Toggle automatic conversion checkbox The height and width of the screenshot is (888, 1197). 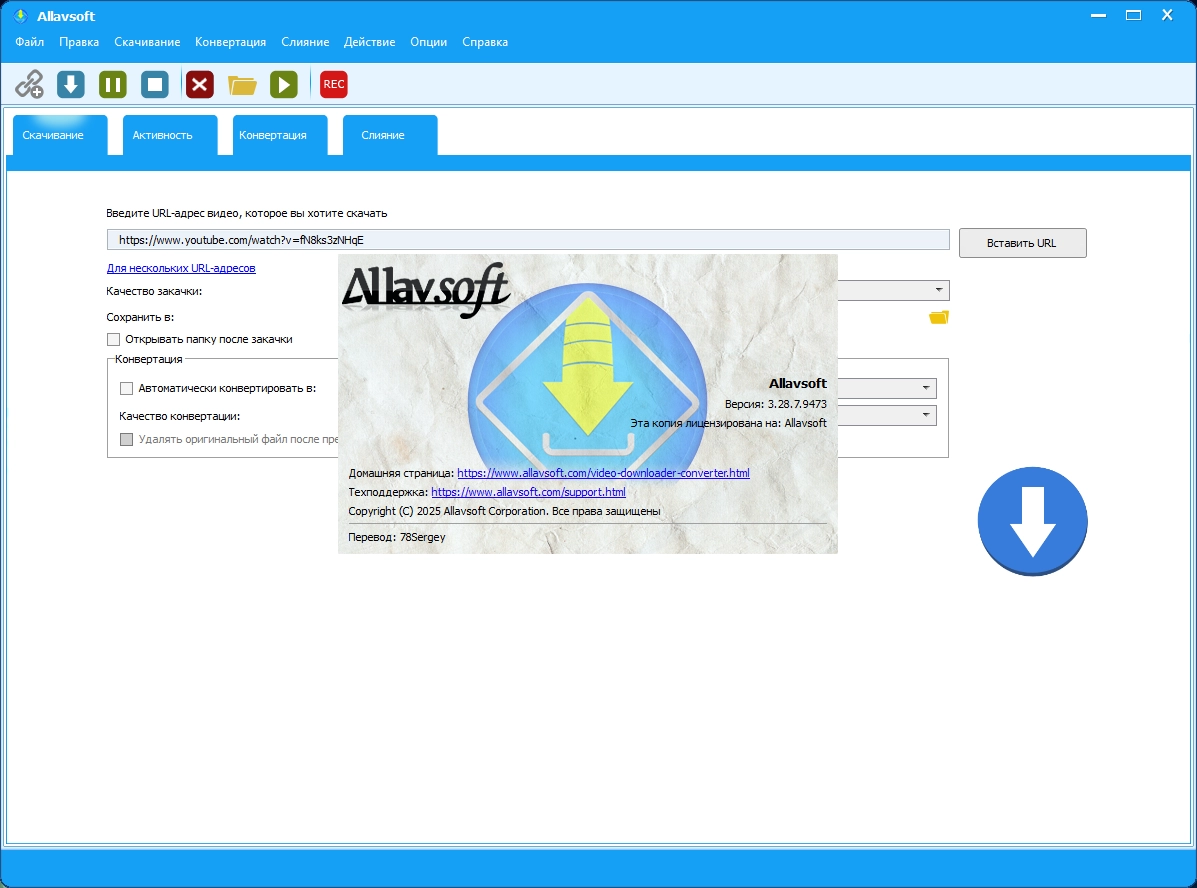[x=127, y=388]
